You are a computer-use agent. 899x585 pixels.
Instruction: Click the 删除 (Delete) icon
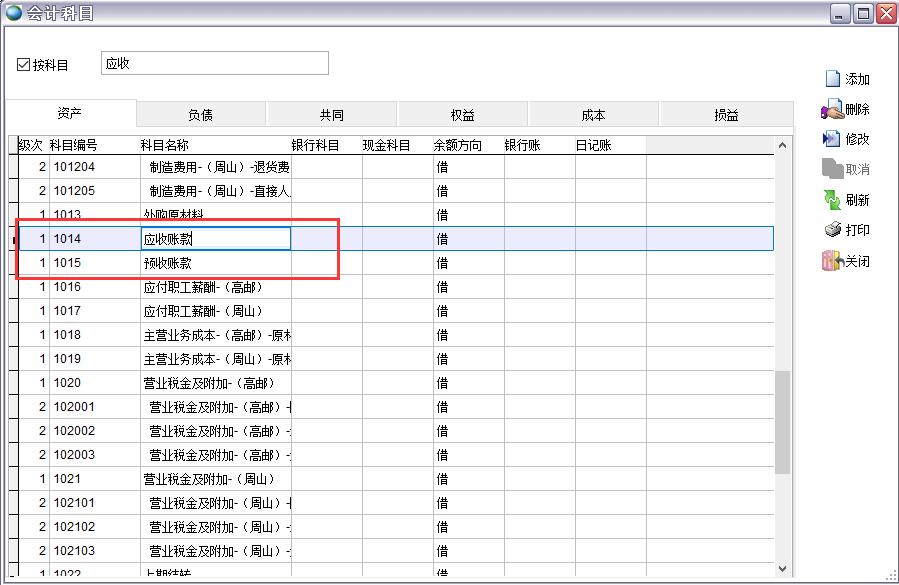coord(832,110)
